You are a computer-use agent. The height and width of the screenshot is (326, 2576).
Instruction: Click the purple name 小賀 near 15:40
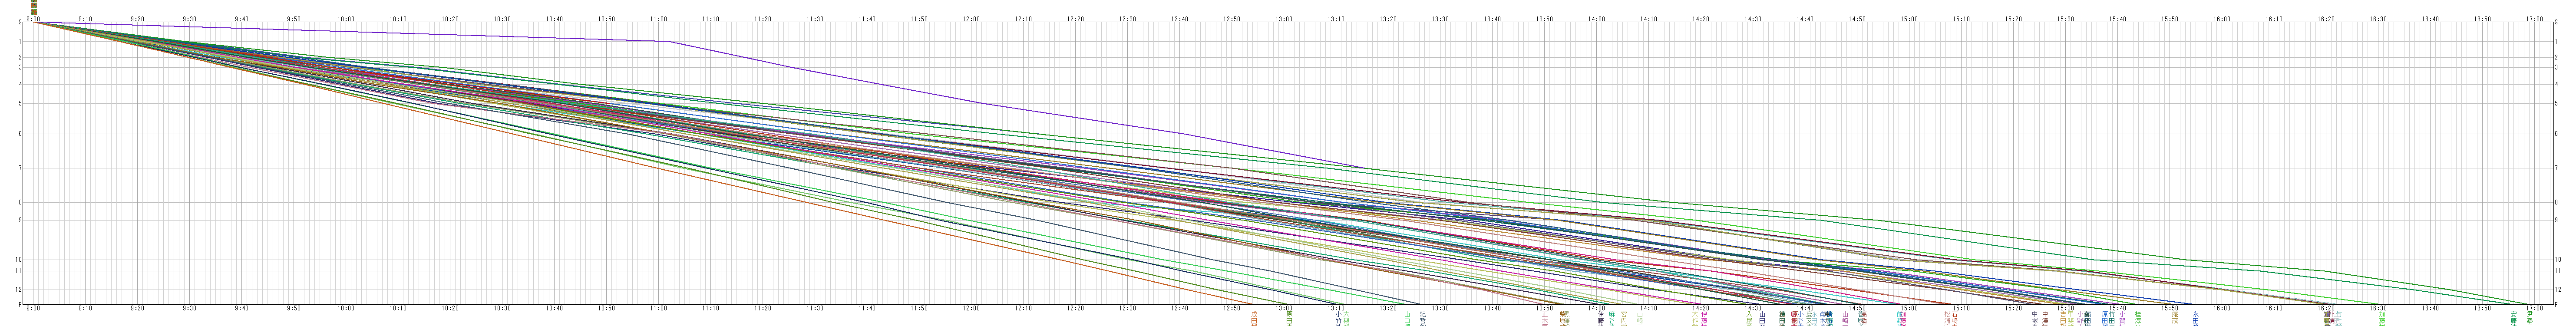(2122, 318)
